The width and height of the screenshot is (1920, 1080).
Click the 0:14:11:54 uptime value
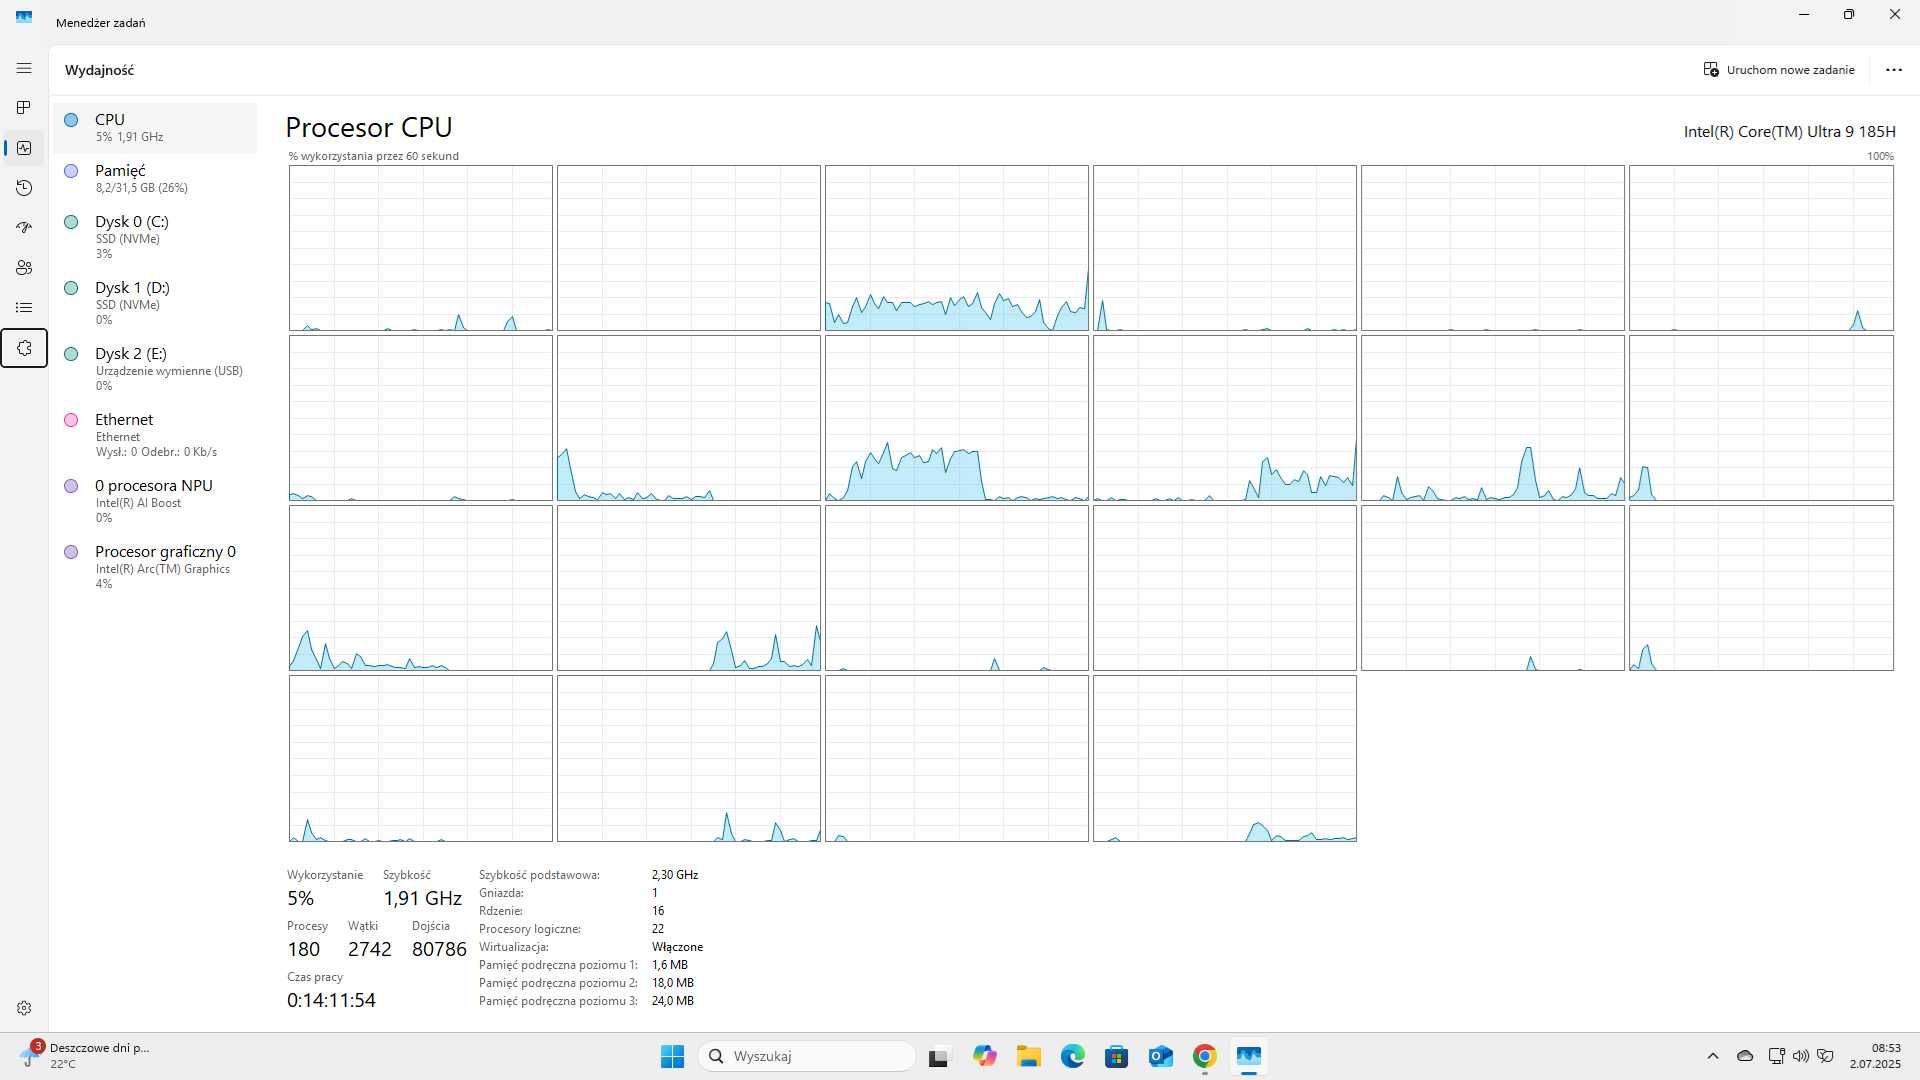[x=331, y=1000]
